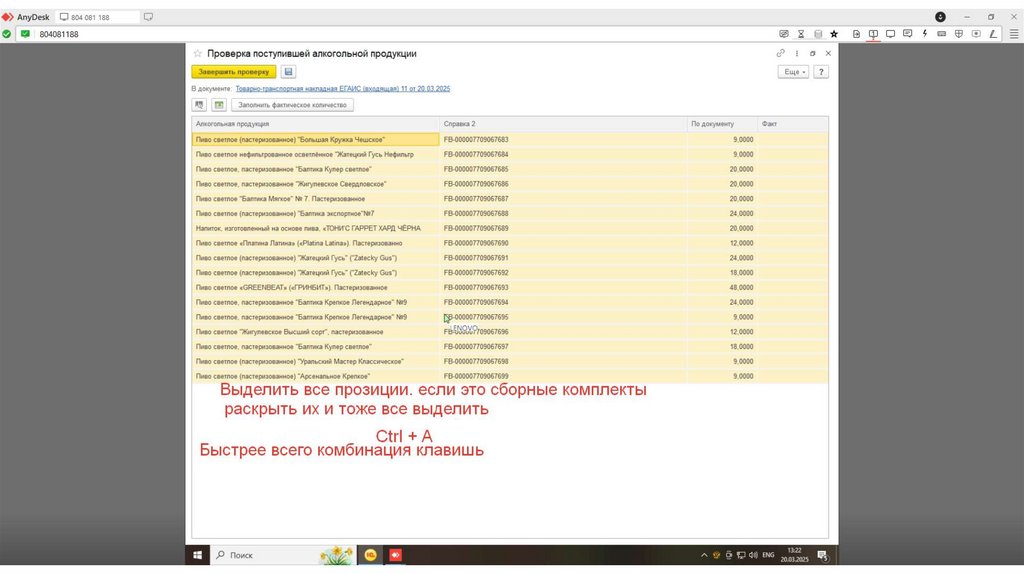Click the AnyDesk hourglass icon
The width and height of the screenshot is (1024, 574).
[801, 34]
